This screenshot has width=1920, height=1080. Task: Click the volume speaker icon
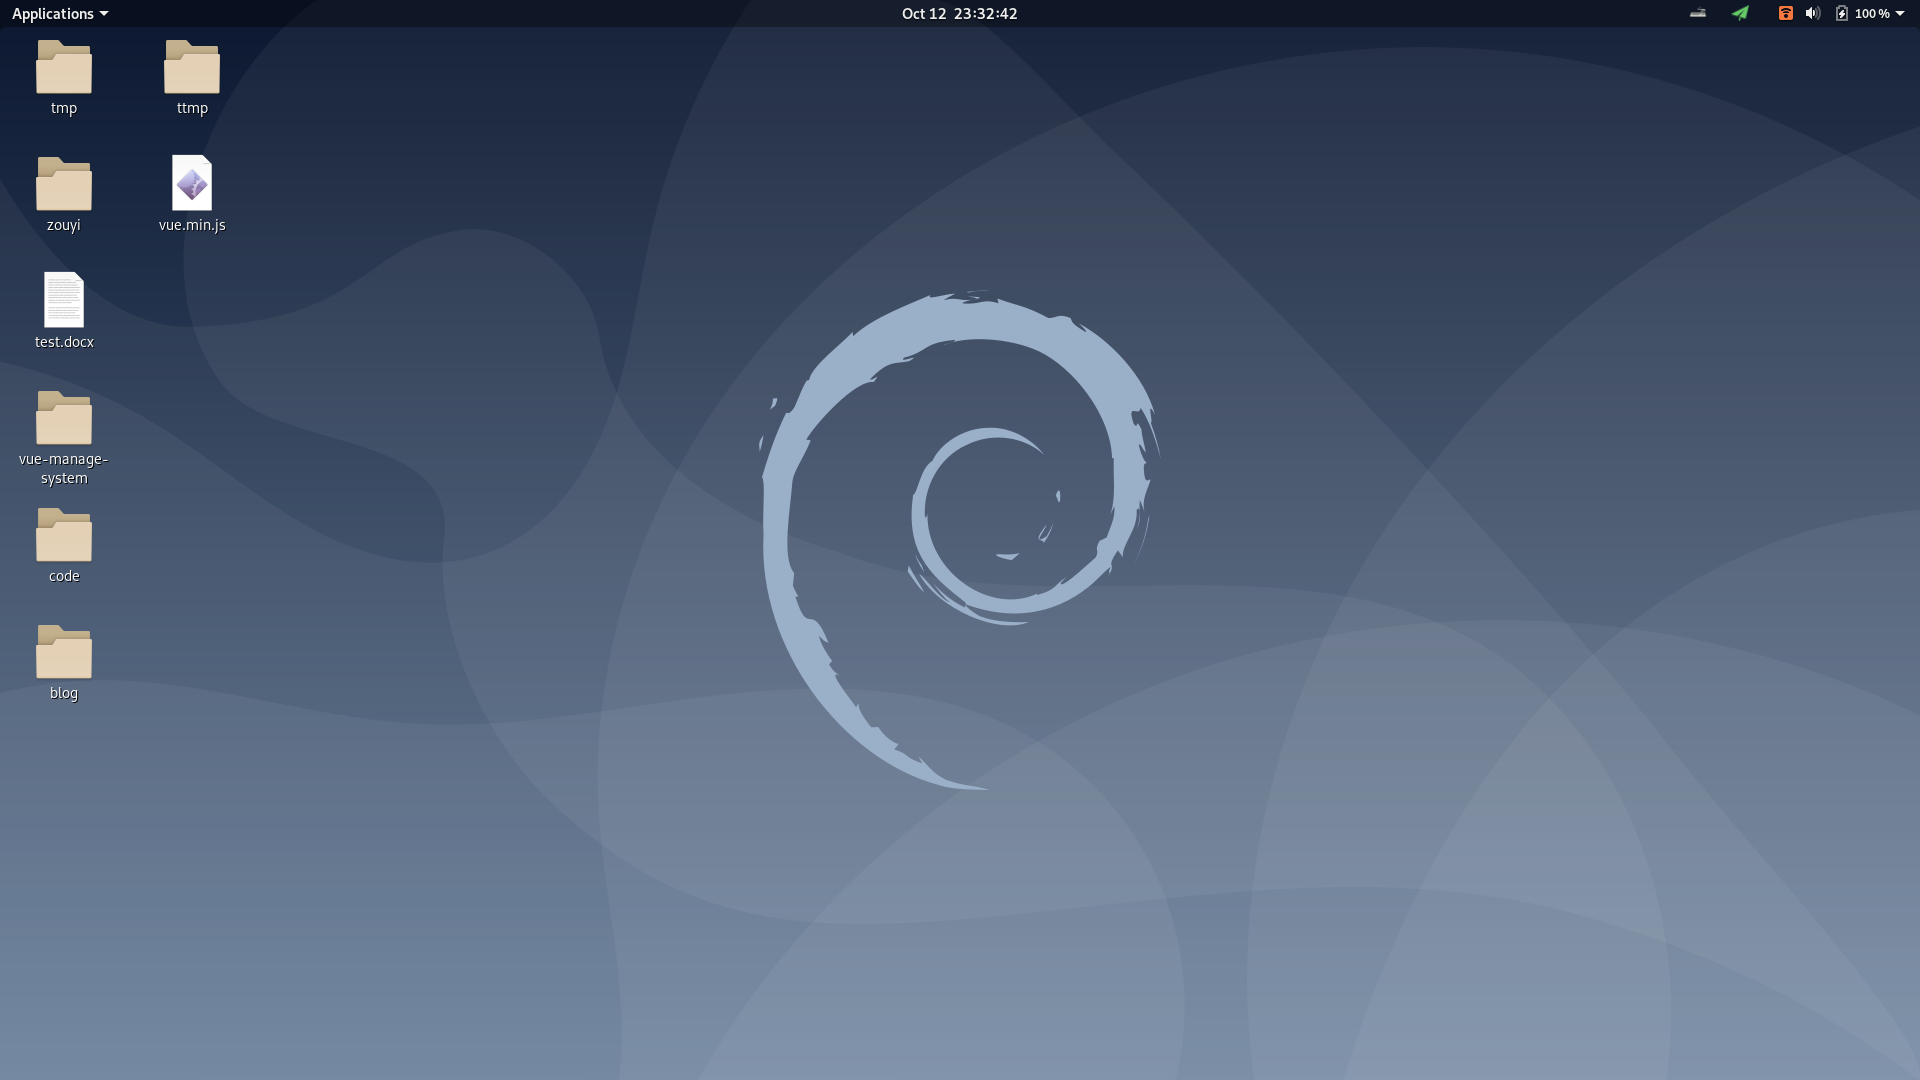tap(1812, 13)
